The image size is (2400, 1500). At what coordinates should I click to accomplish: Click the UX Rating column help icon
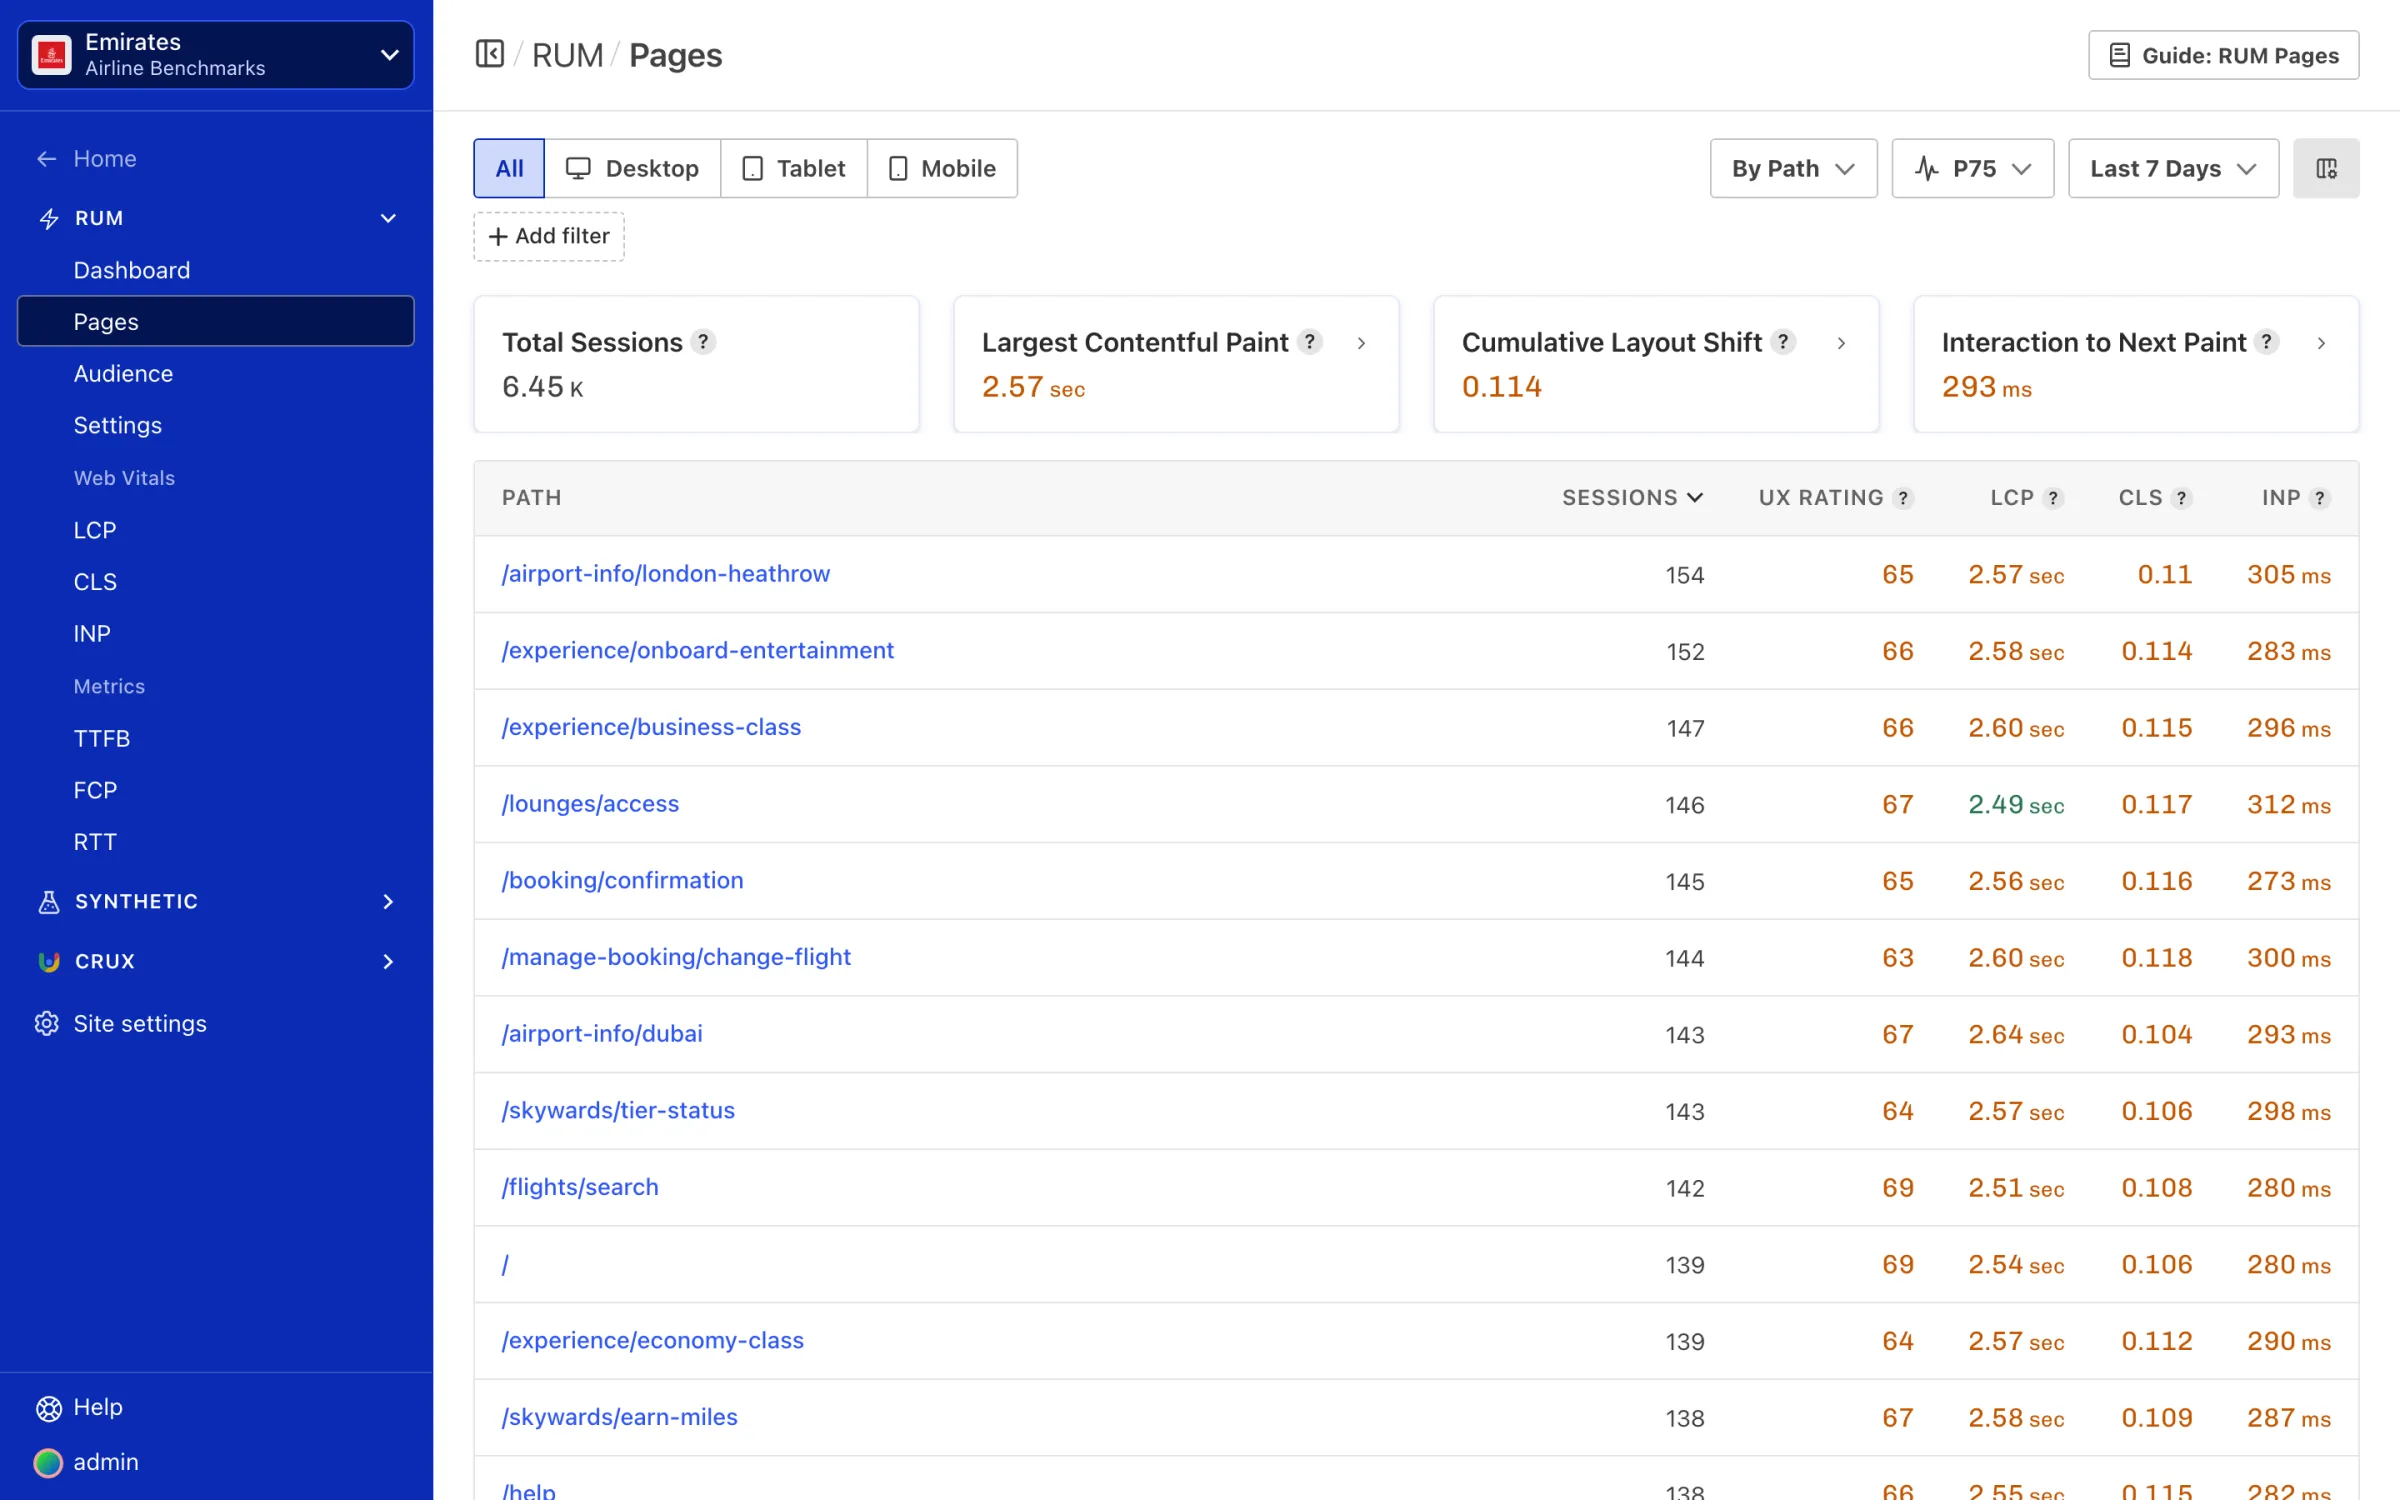coord(1903,498)
